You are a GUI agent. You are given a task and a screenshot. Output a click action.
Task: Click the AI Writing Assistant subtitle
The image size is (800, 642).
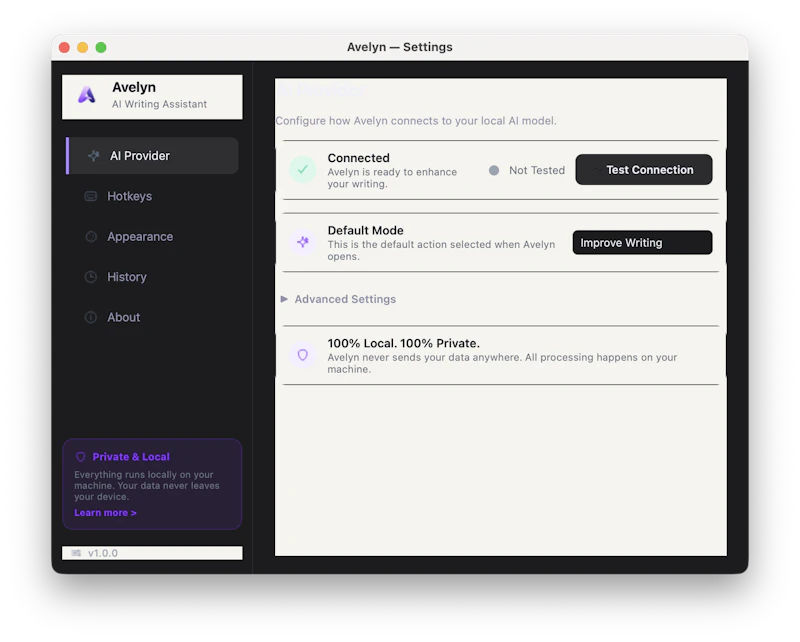point(159,104)
